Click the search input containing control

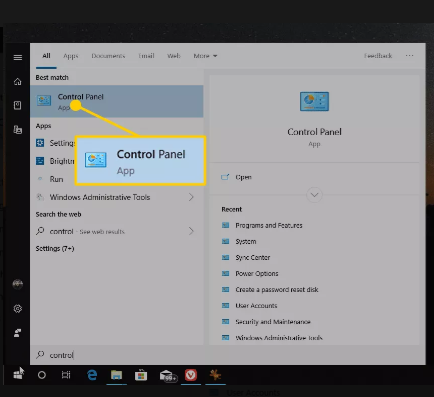(x=228, y=355)
